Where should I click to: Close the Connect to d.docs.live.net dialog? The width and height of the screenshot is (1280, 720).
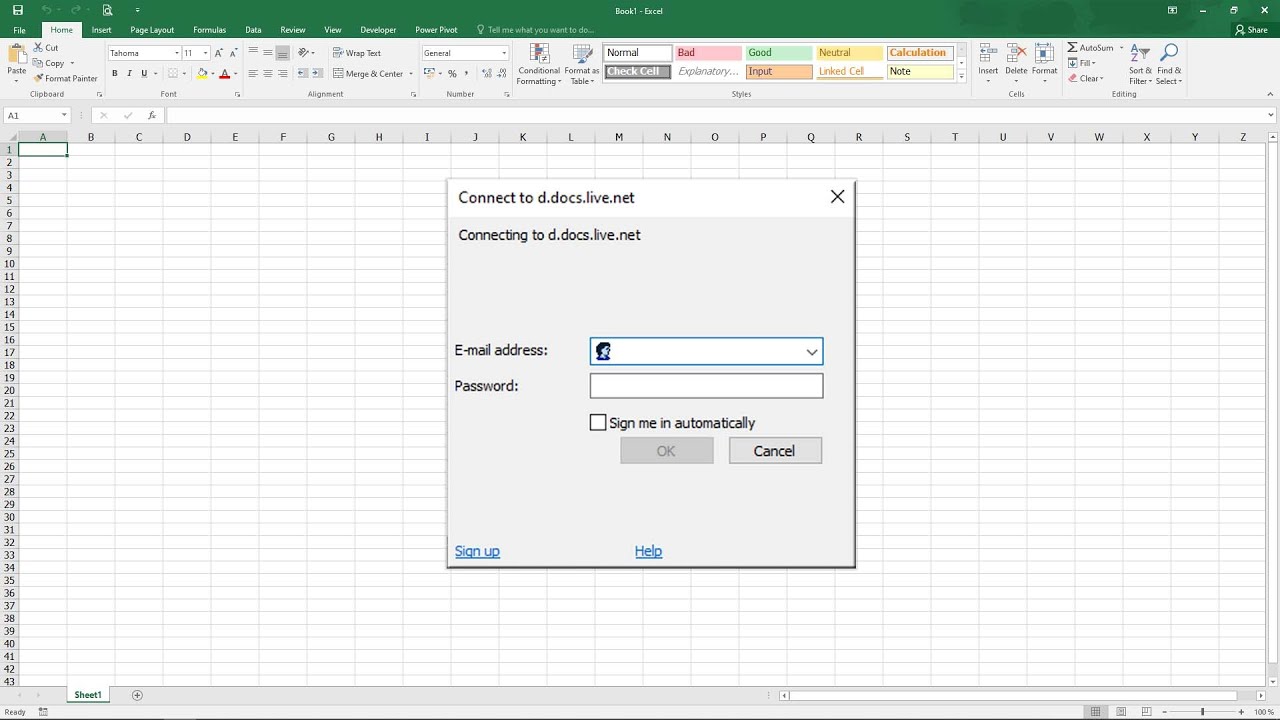[x=838, y=197]
